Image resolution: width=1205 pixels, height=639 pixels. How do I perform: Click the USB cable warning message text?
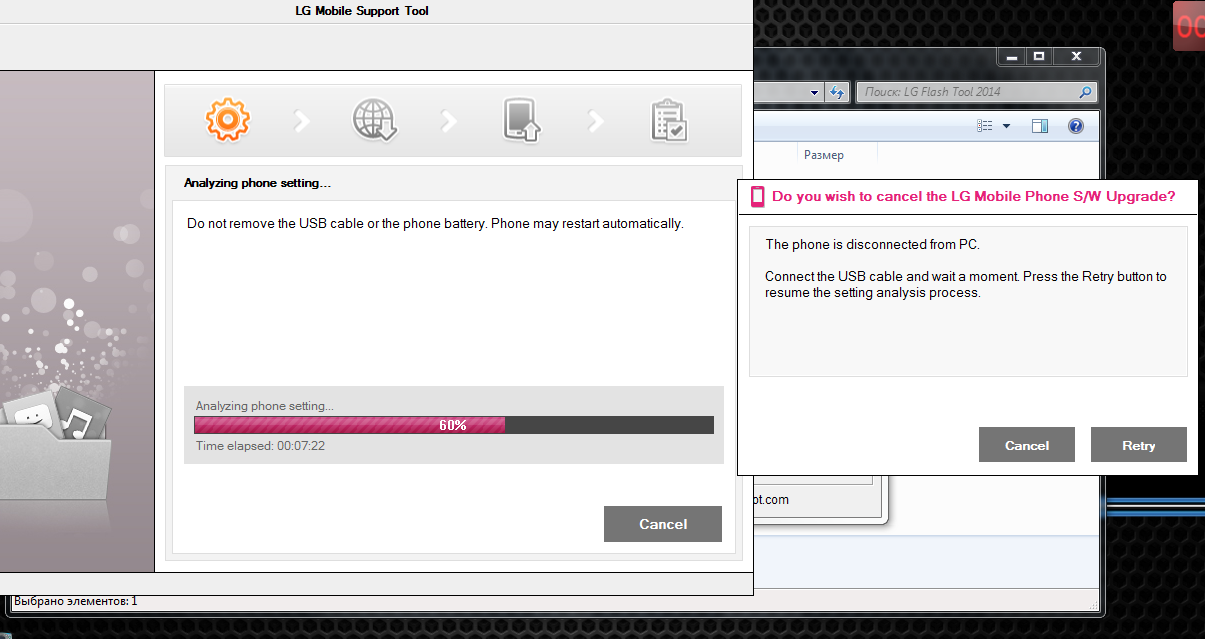(x=435, y=223)
